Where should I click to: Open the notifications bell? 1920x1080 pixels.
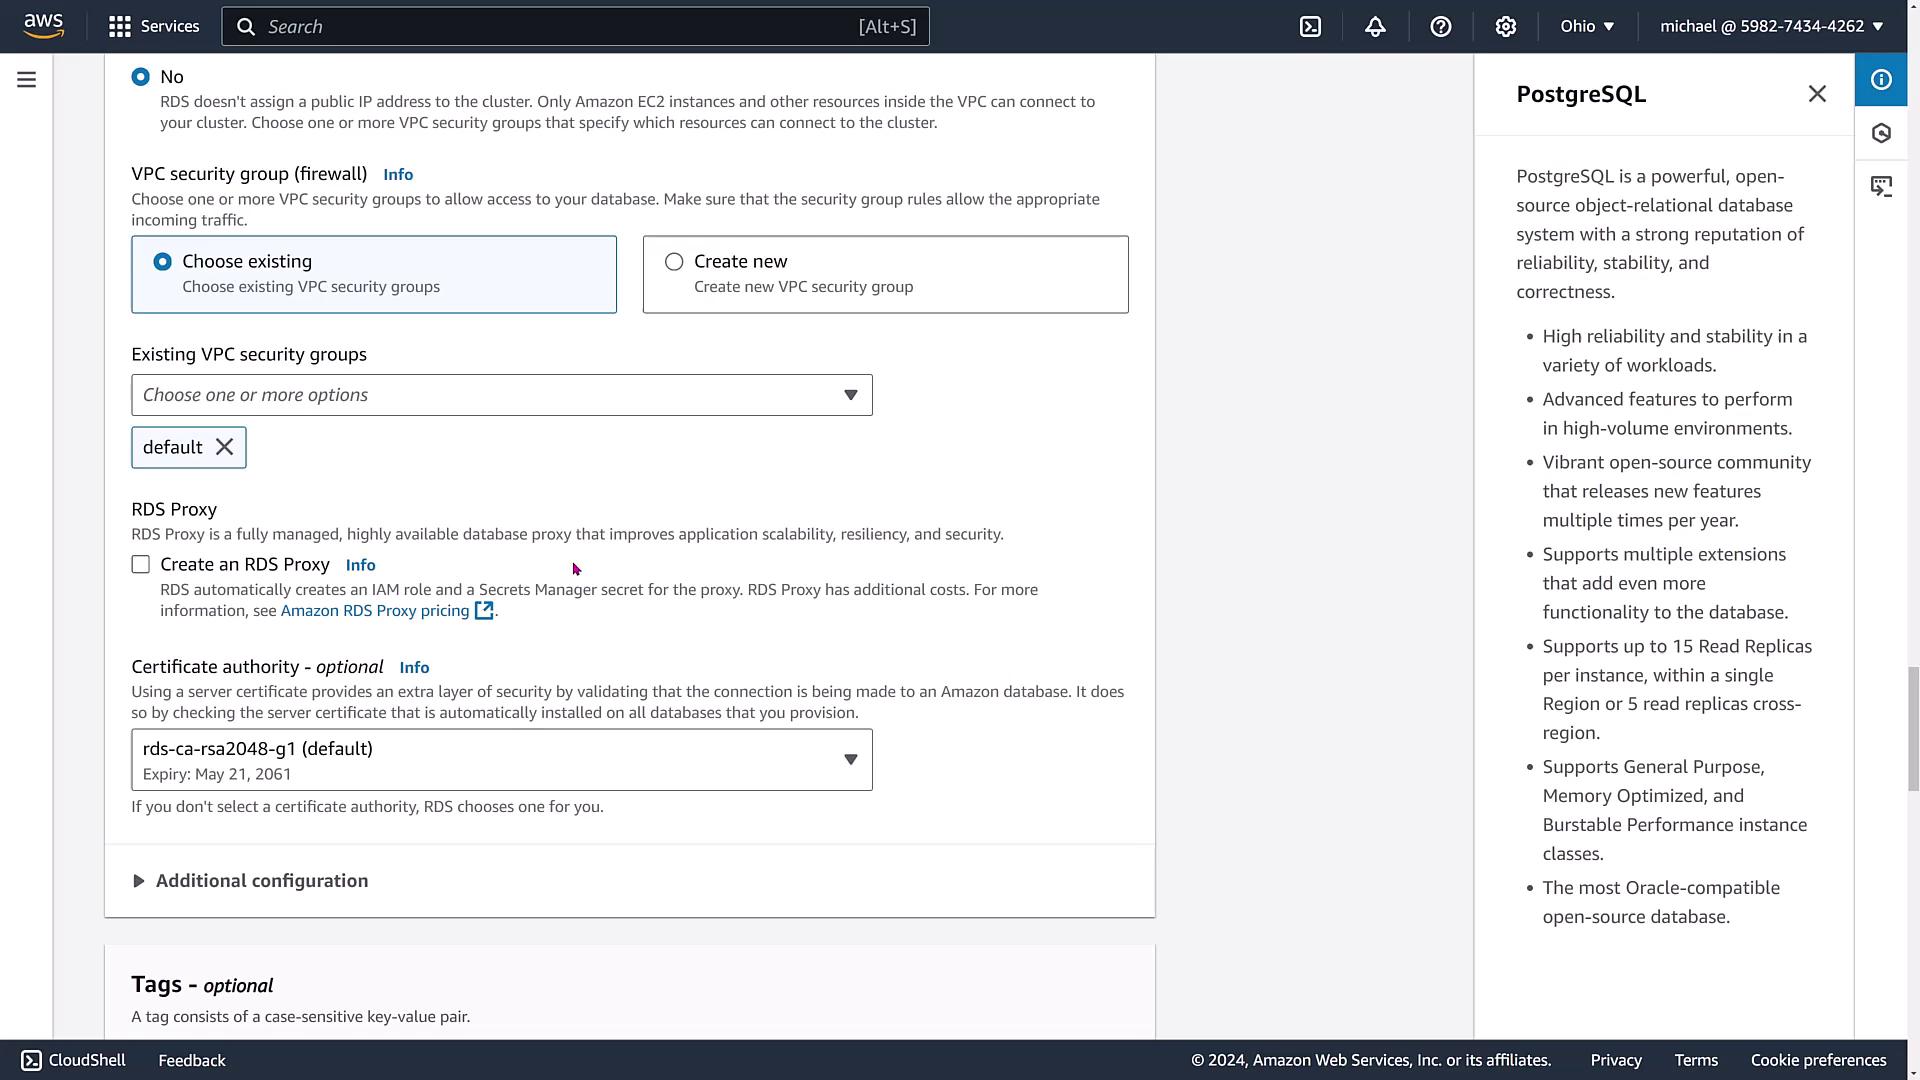[x=1375, y=27]
